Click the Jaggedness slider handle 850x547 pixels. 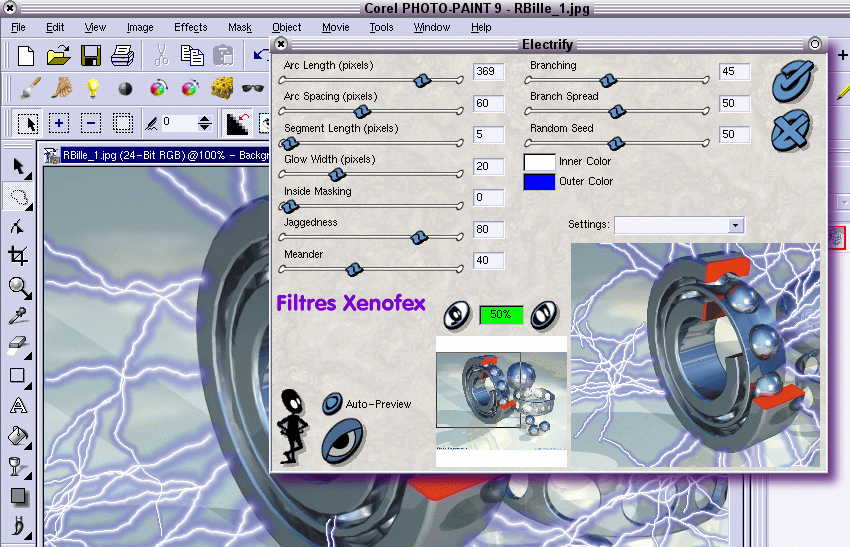click(418, 237)
